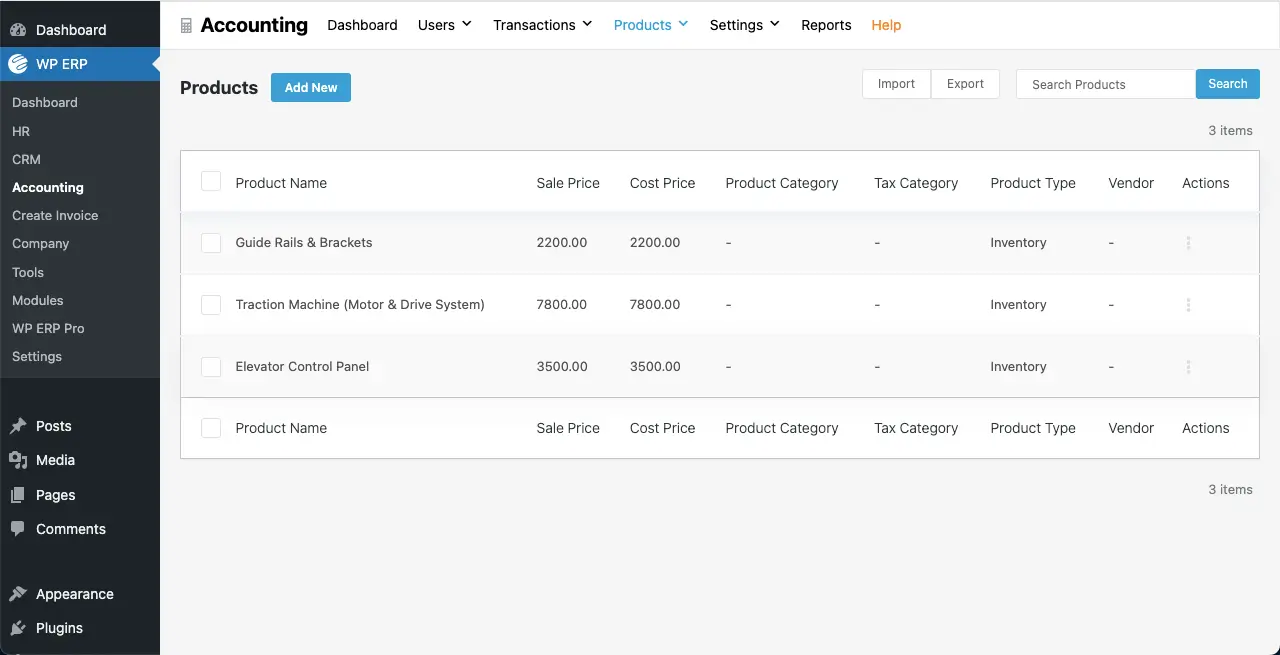Click the Comments bubble icon
Viewport: 1280px width, 655px height.
pyautogui.click(x=18, y=529)
